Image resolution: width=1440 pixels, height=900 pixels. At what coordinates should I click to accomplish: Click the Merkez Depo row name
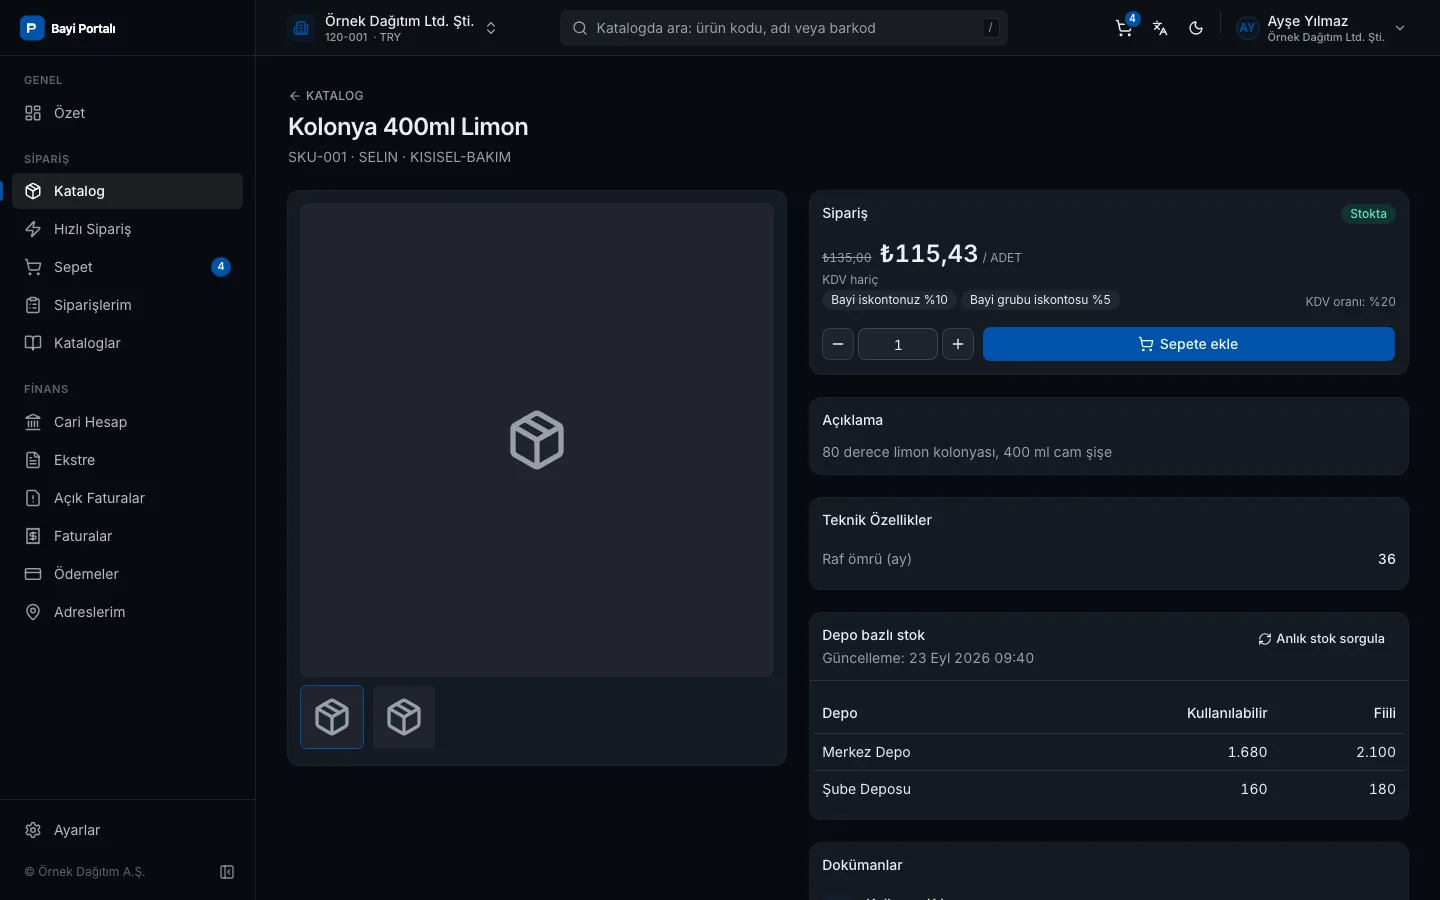[x=866, y=752]
